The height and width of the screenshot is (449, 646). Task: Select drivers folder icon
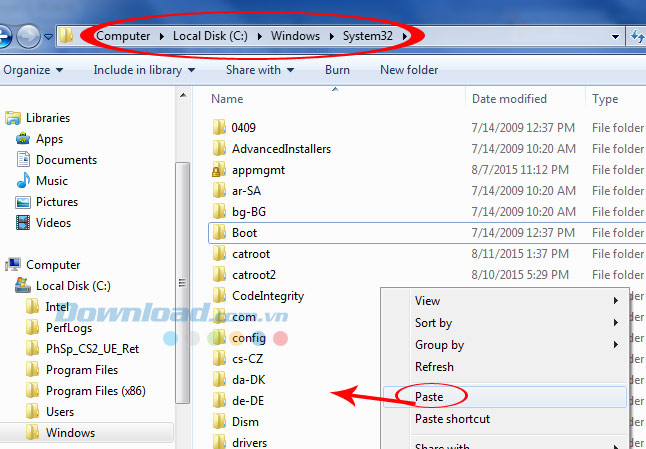[219, 442]
